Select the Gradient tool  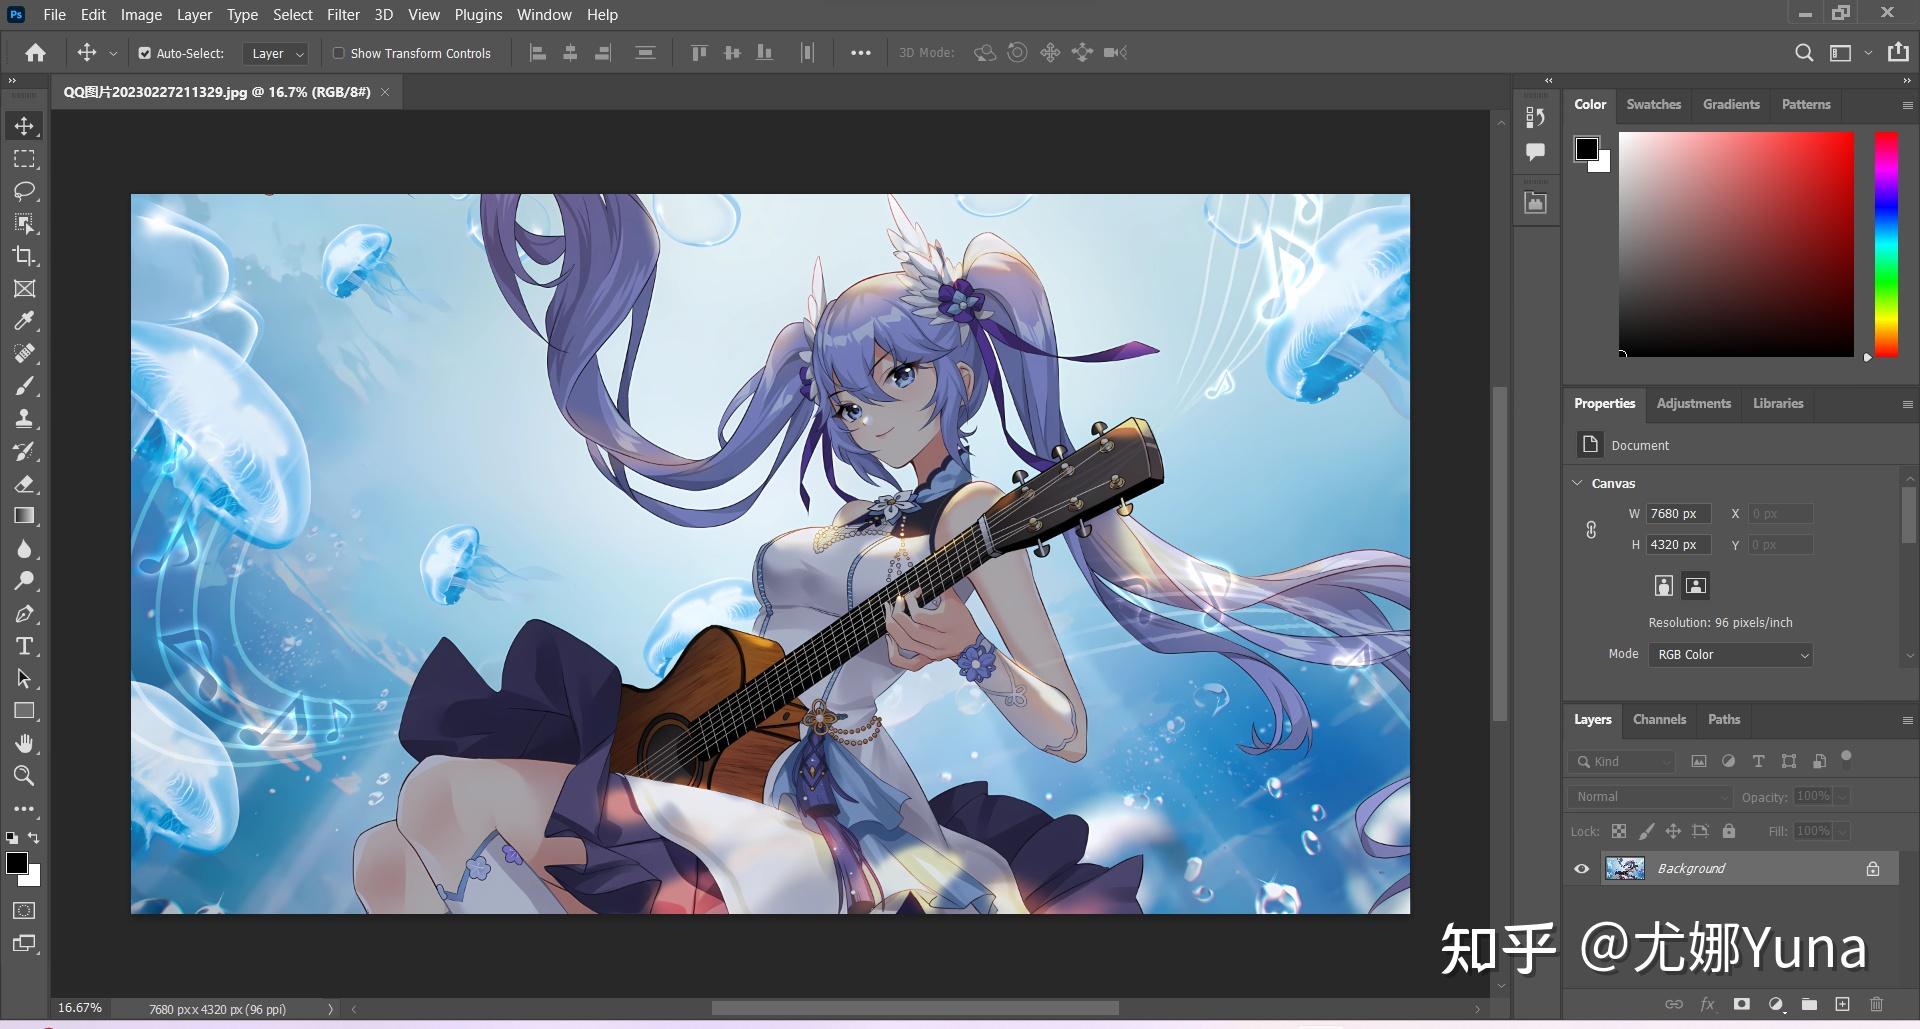[24, 516]
